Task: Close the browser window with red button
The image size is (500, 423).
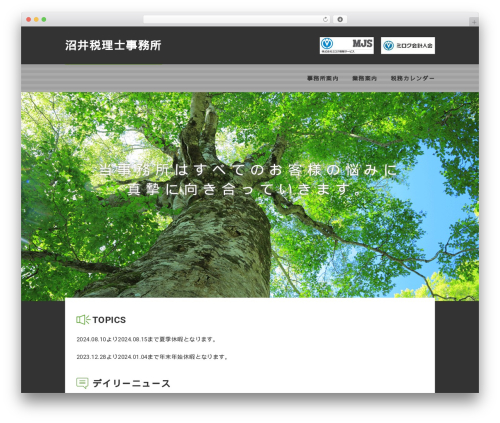Action: (x=29, y=19)
